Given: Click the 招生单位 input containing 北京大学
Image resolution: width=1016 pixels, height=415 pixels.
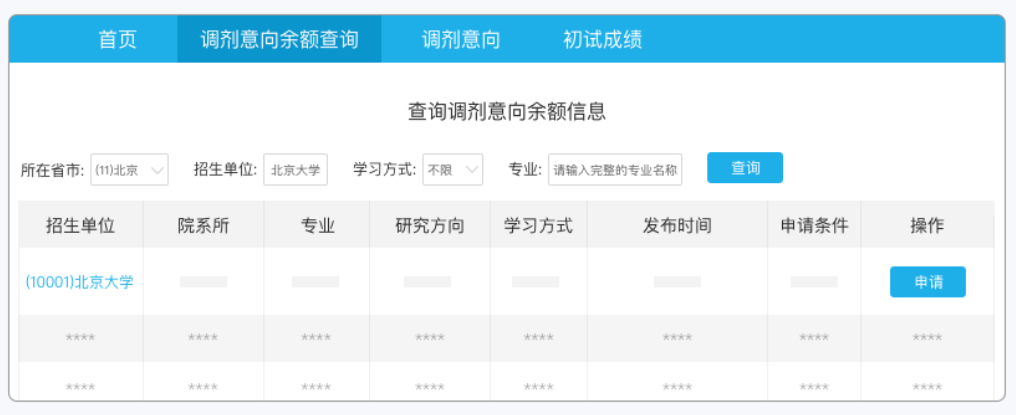Looking at the screenshot, I should tap(295, 170).
